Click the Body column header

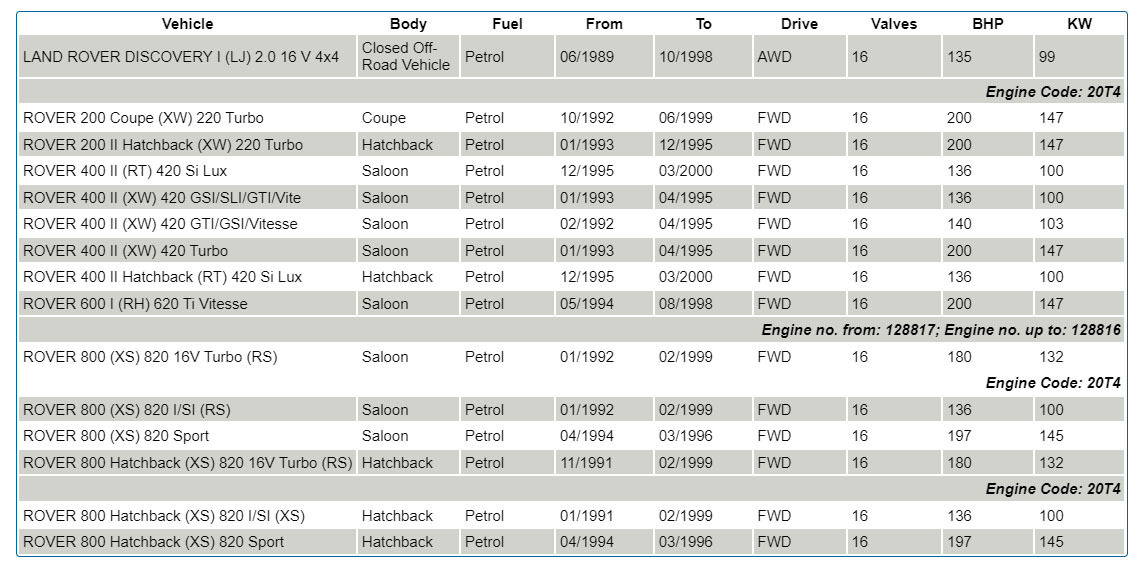(408, 24)
